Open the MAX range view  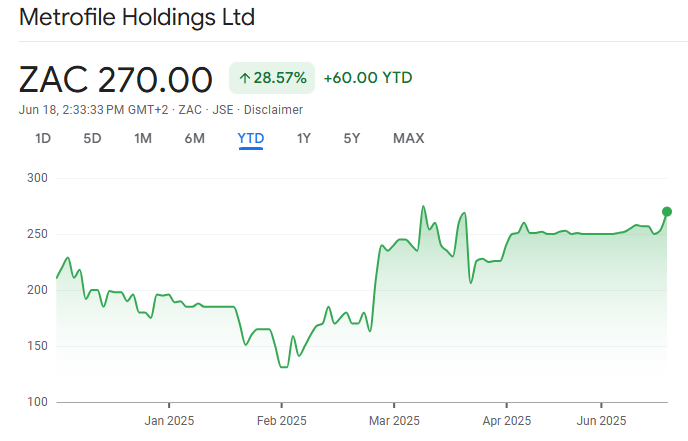point(408,139)
